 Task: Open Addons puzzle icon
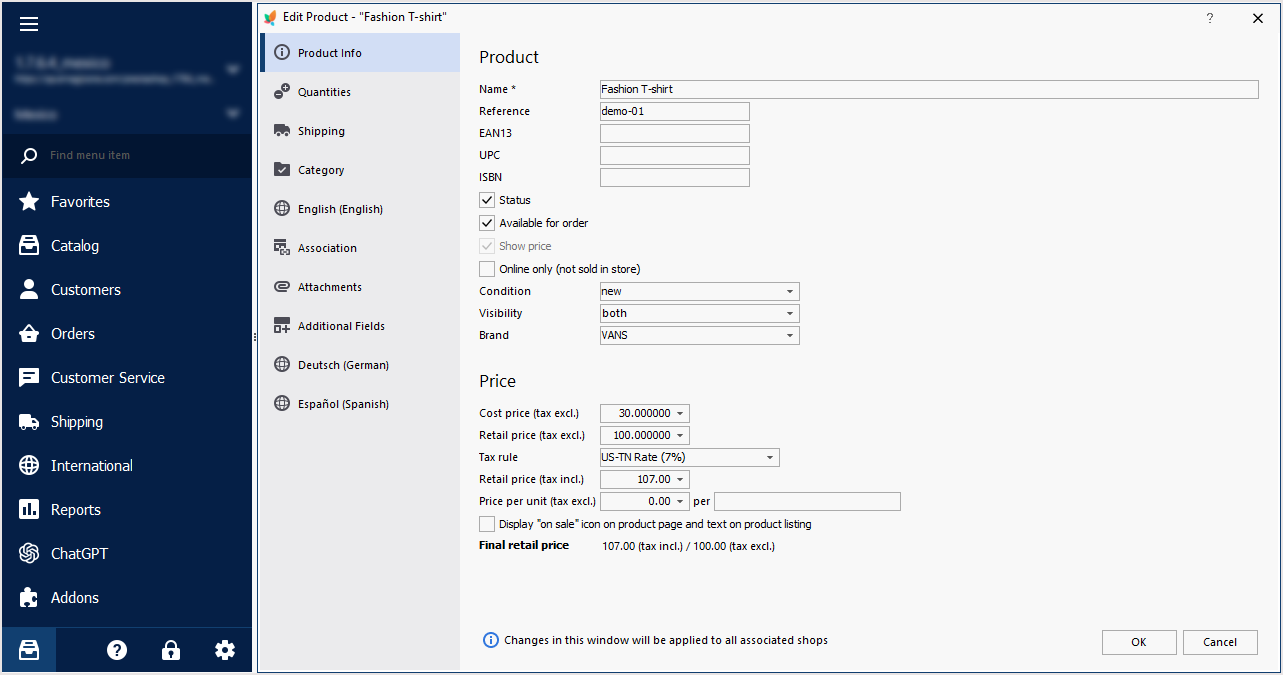[x=29, y=597]
